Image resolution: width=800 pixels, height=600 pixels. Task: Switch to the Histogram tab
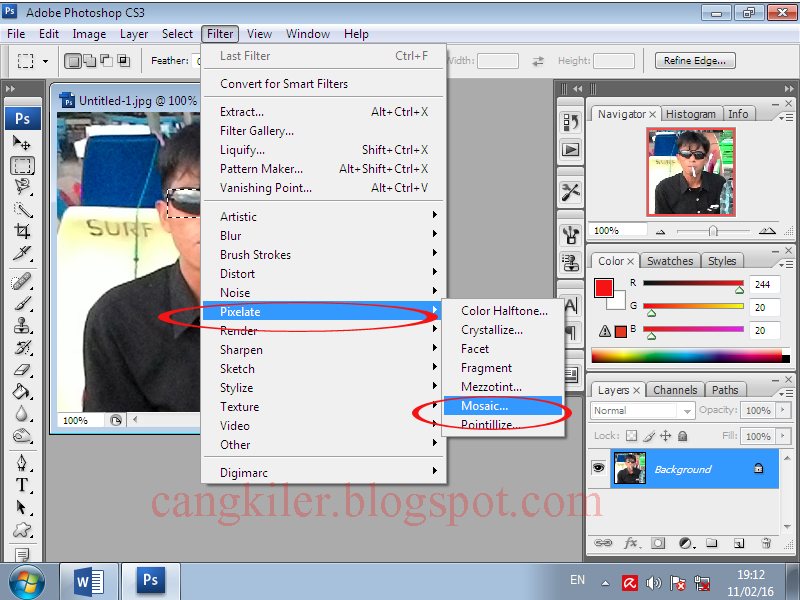691,114
